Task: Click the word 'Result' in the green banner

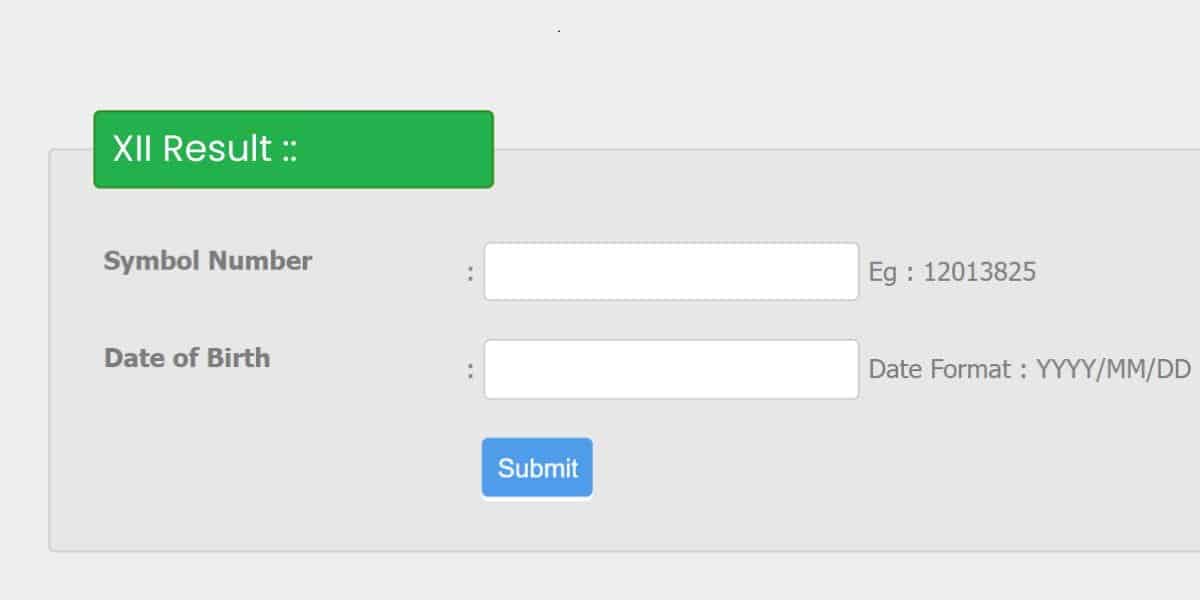Action: pos(217,149)
